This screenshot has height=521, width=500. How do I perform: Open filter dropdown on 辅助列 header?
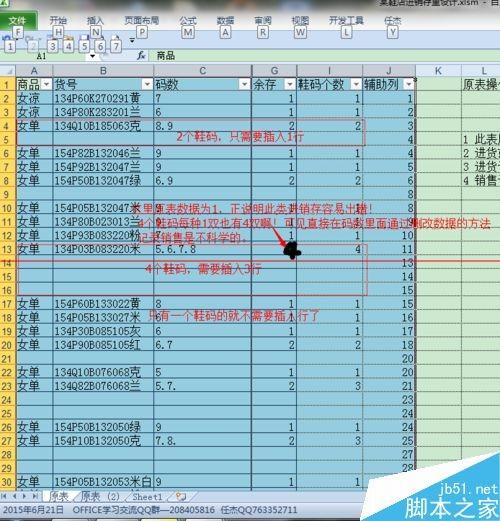[409, 85]
